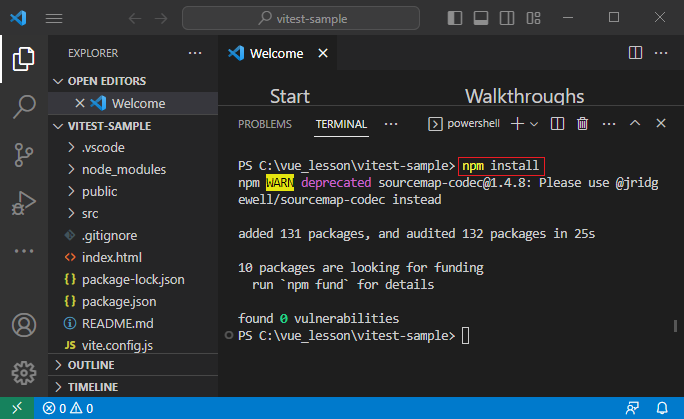This screenshot has height=419, width=684.
Task: Toggle primary side bar layout icon
Action: point(455,18)
